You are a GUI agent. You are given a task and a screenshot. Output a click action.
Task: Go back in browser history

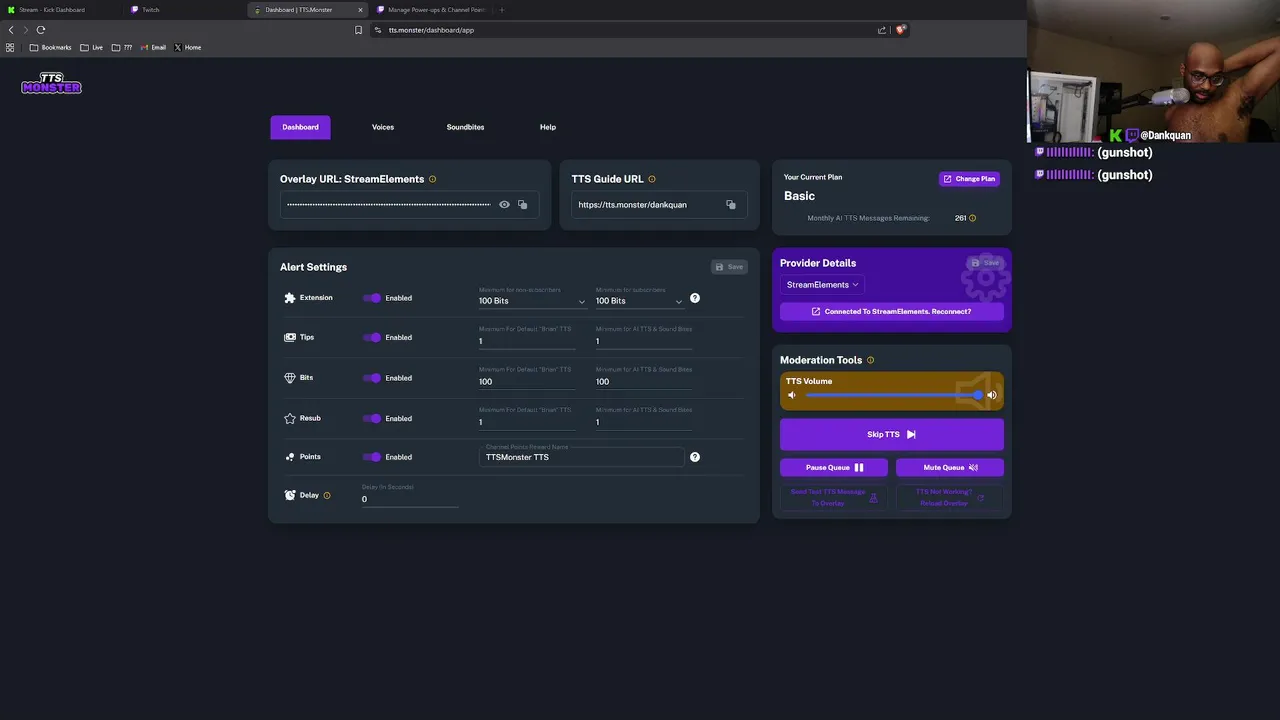(x=11, y=30)
